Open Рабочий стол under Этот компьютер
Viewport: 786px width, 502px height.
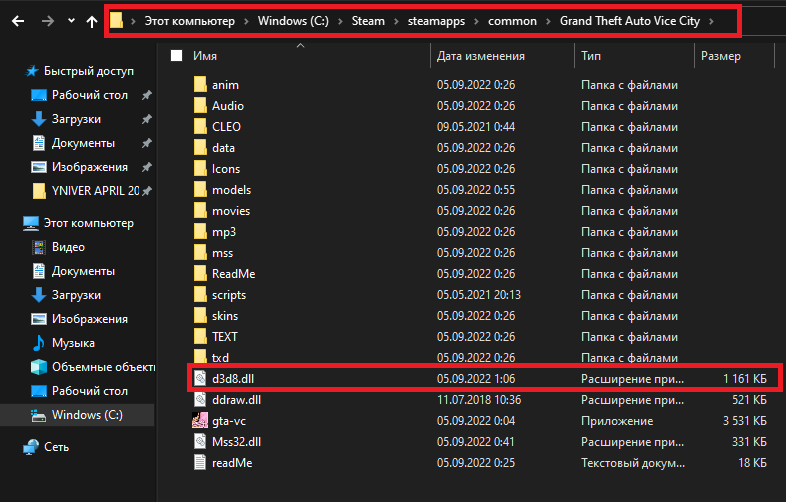(90, 392)
